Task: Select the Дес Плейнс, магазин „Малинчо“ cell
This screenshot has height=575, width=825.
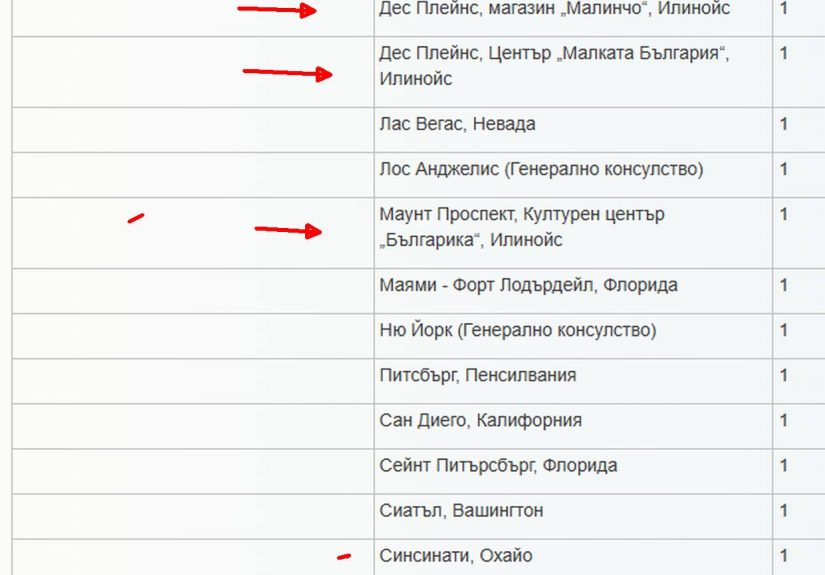Action: pyautogui.click(x=554, y=9)
